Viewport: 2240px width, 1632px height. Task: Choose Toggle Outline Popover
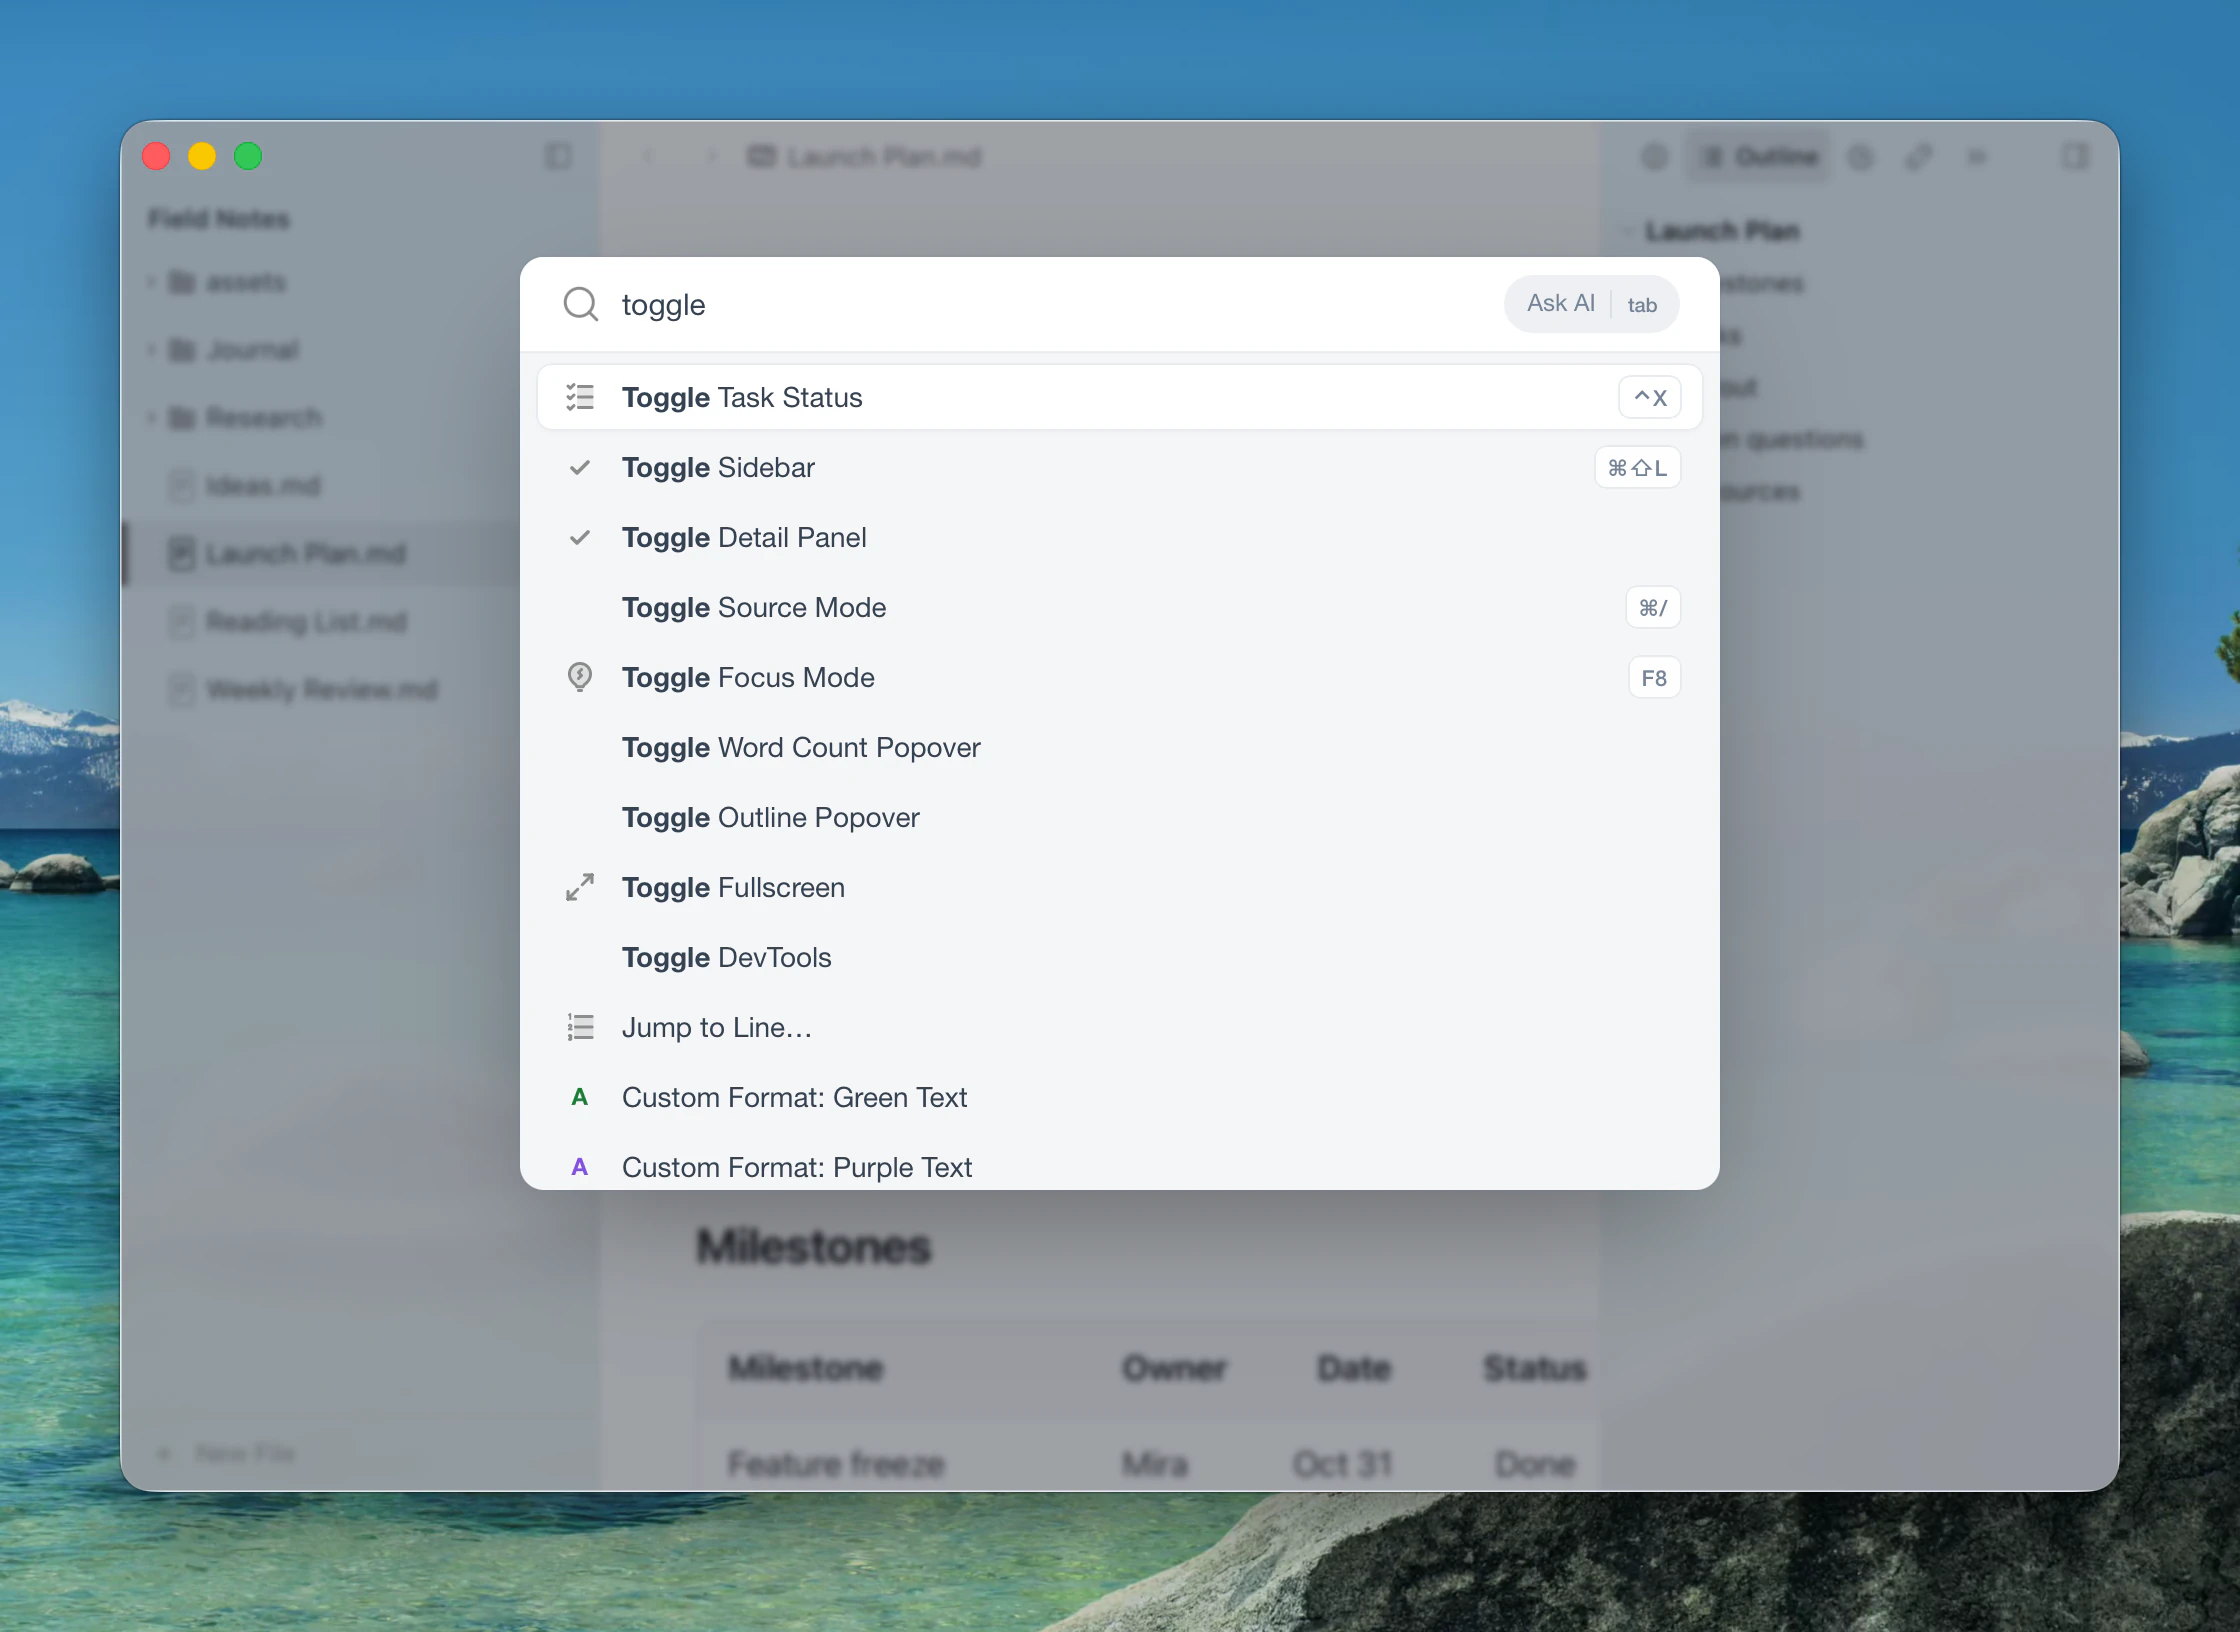(1120, 817)
